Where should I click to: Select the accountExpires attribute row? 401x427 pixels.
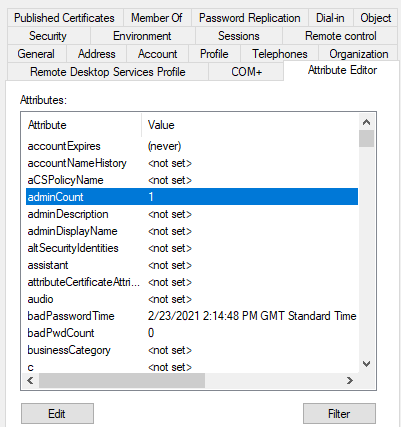coord(192,146)
